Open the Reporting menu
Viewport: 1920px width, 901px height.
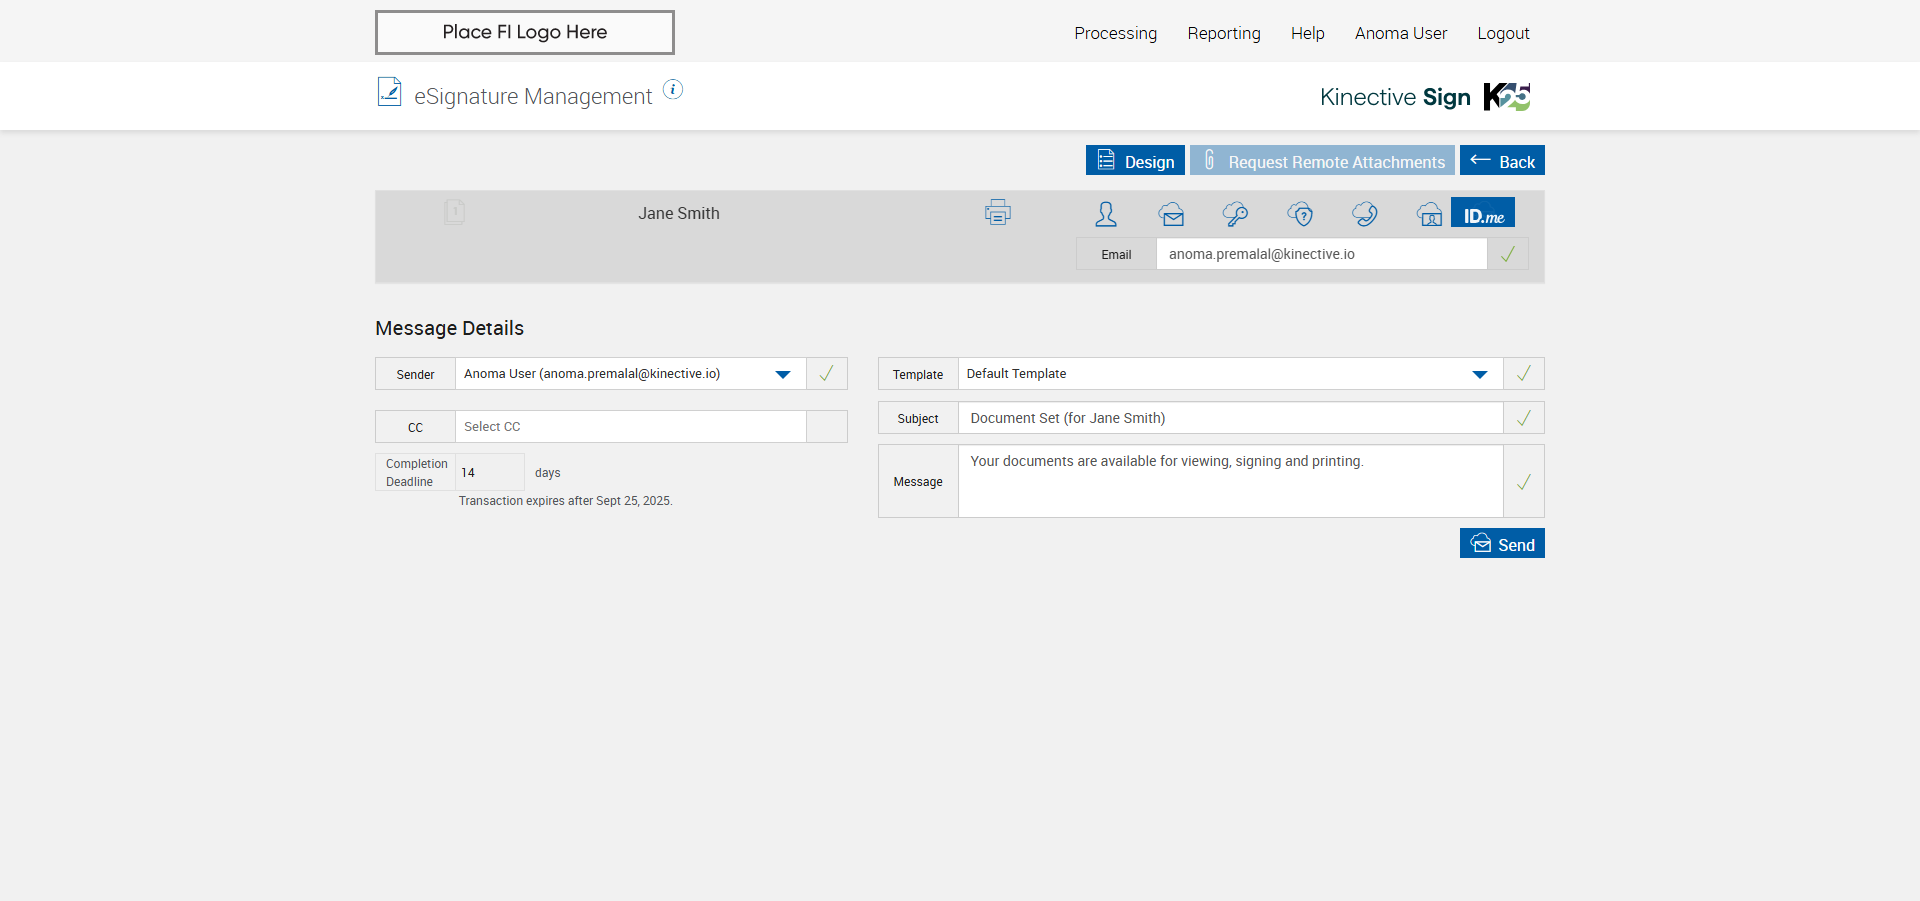coord(1223,33)
